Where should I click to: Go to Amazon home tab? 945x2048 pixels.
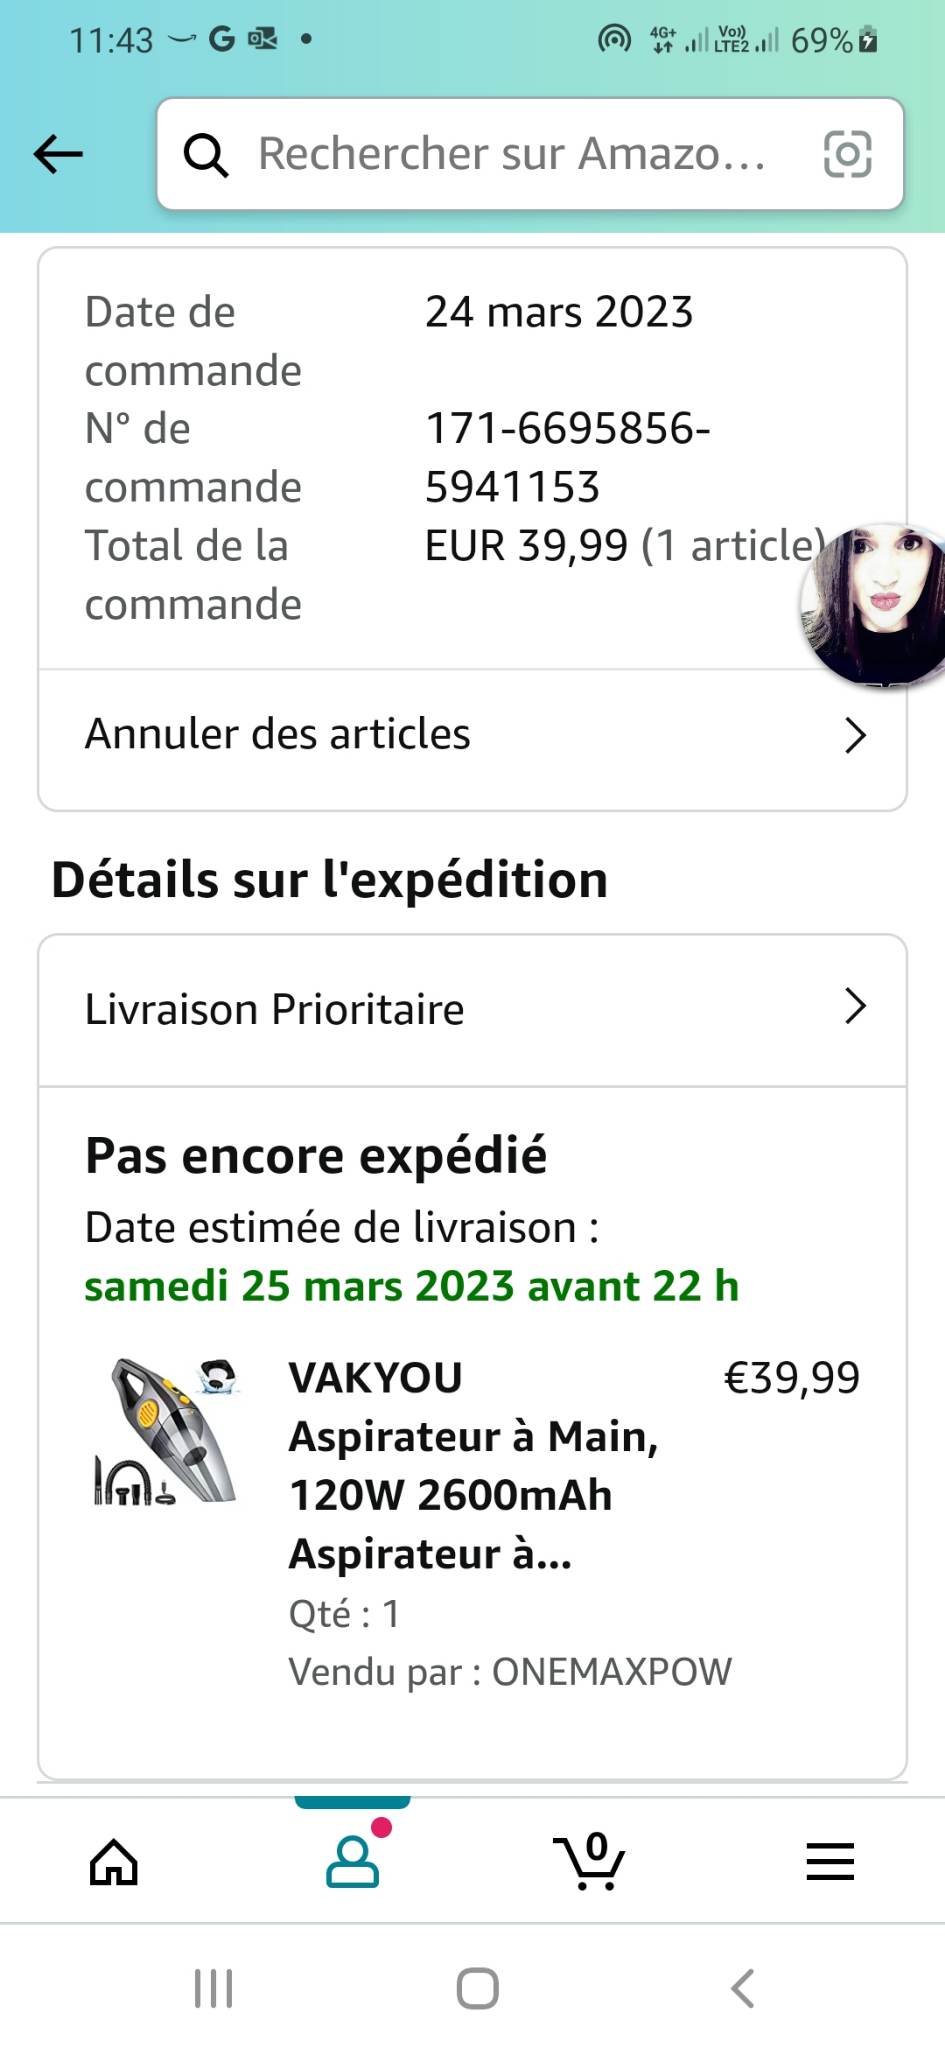(114, 1862)
